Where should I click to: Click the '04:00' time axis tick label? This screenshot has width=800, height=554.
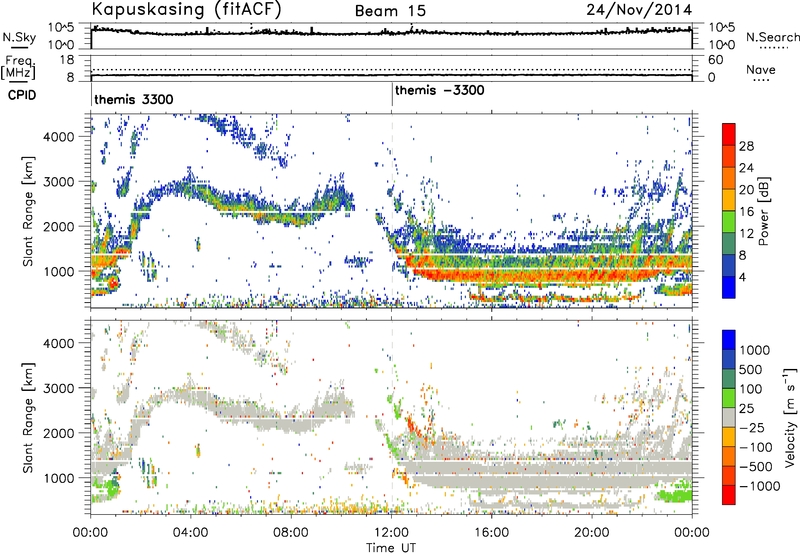[190, 533]
